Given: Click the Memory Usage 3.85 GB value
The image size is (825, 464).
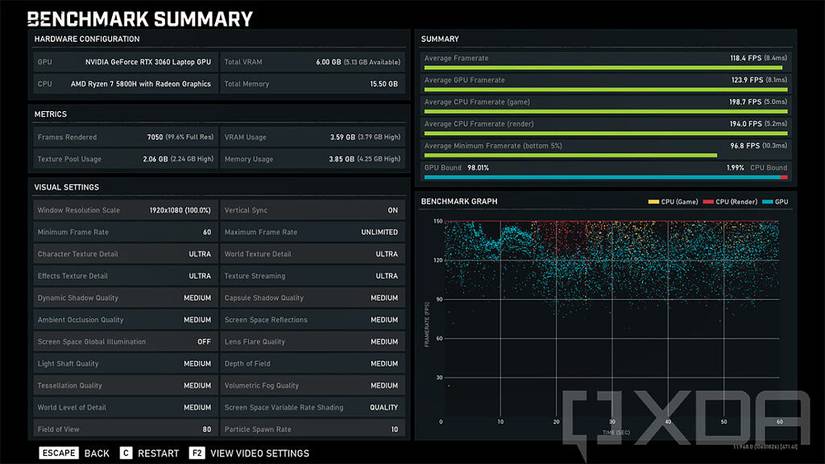Looking at the screenshot, I should coord(341,159).
